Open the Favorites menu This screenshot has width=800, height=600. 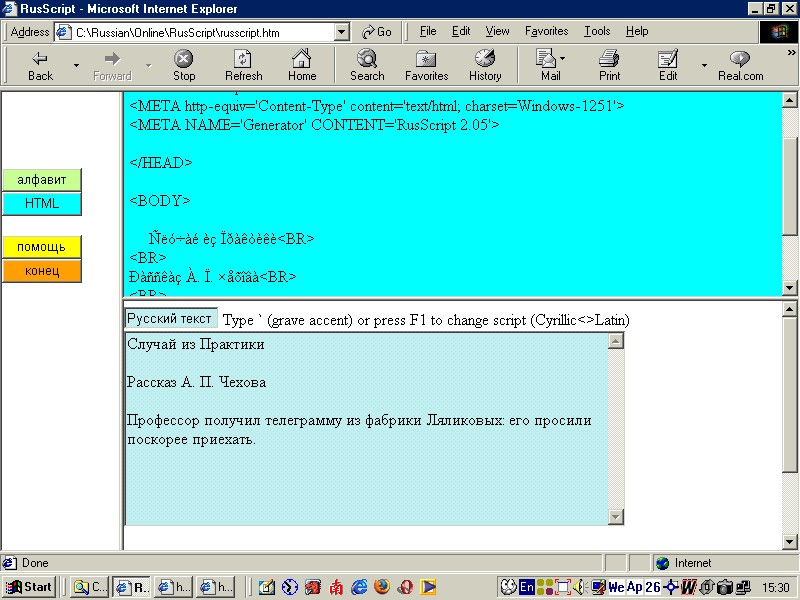(546, 32)
